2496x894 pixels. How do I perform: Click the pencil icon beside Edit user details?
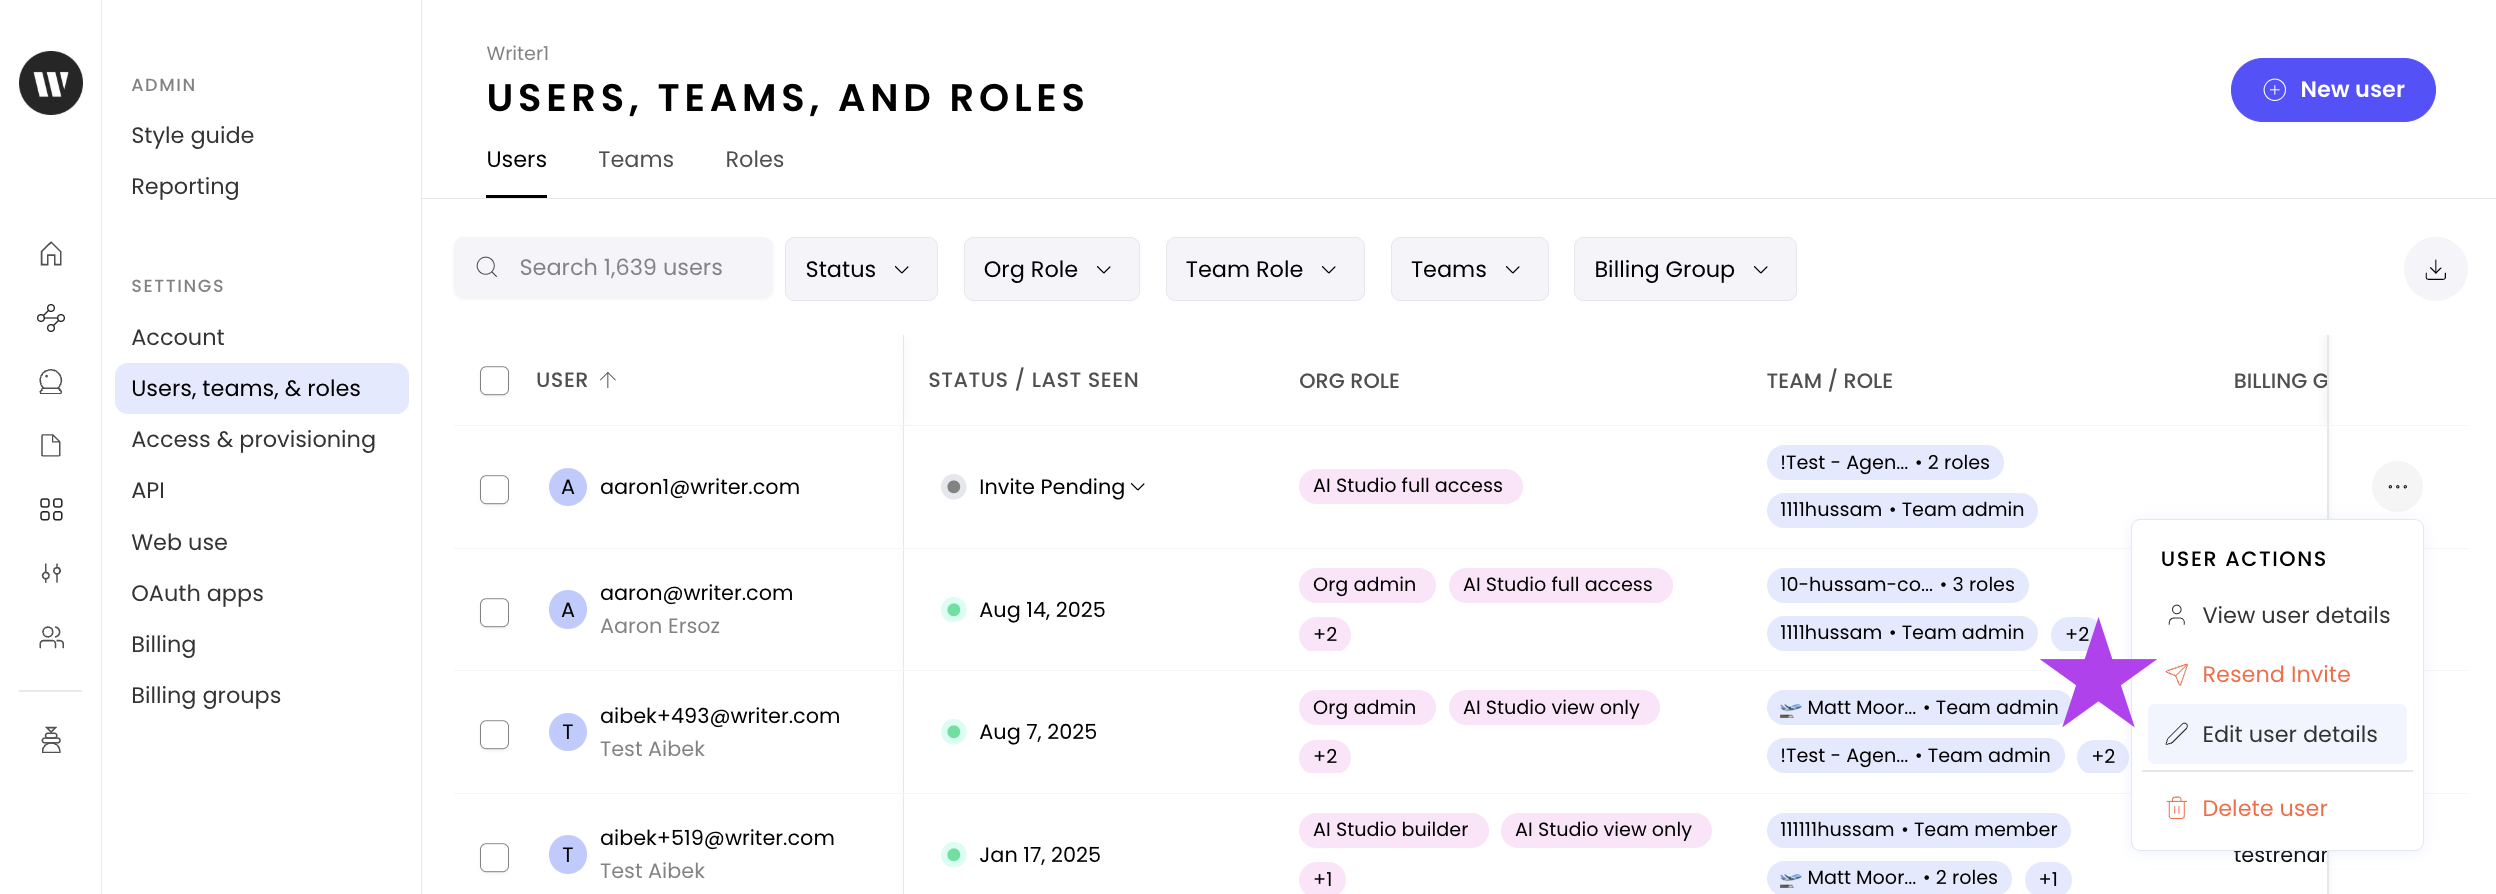pos(2176,734)
